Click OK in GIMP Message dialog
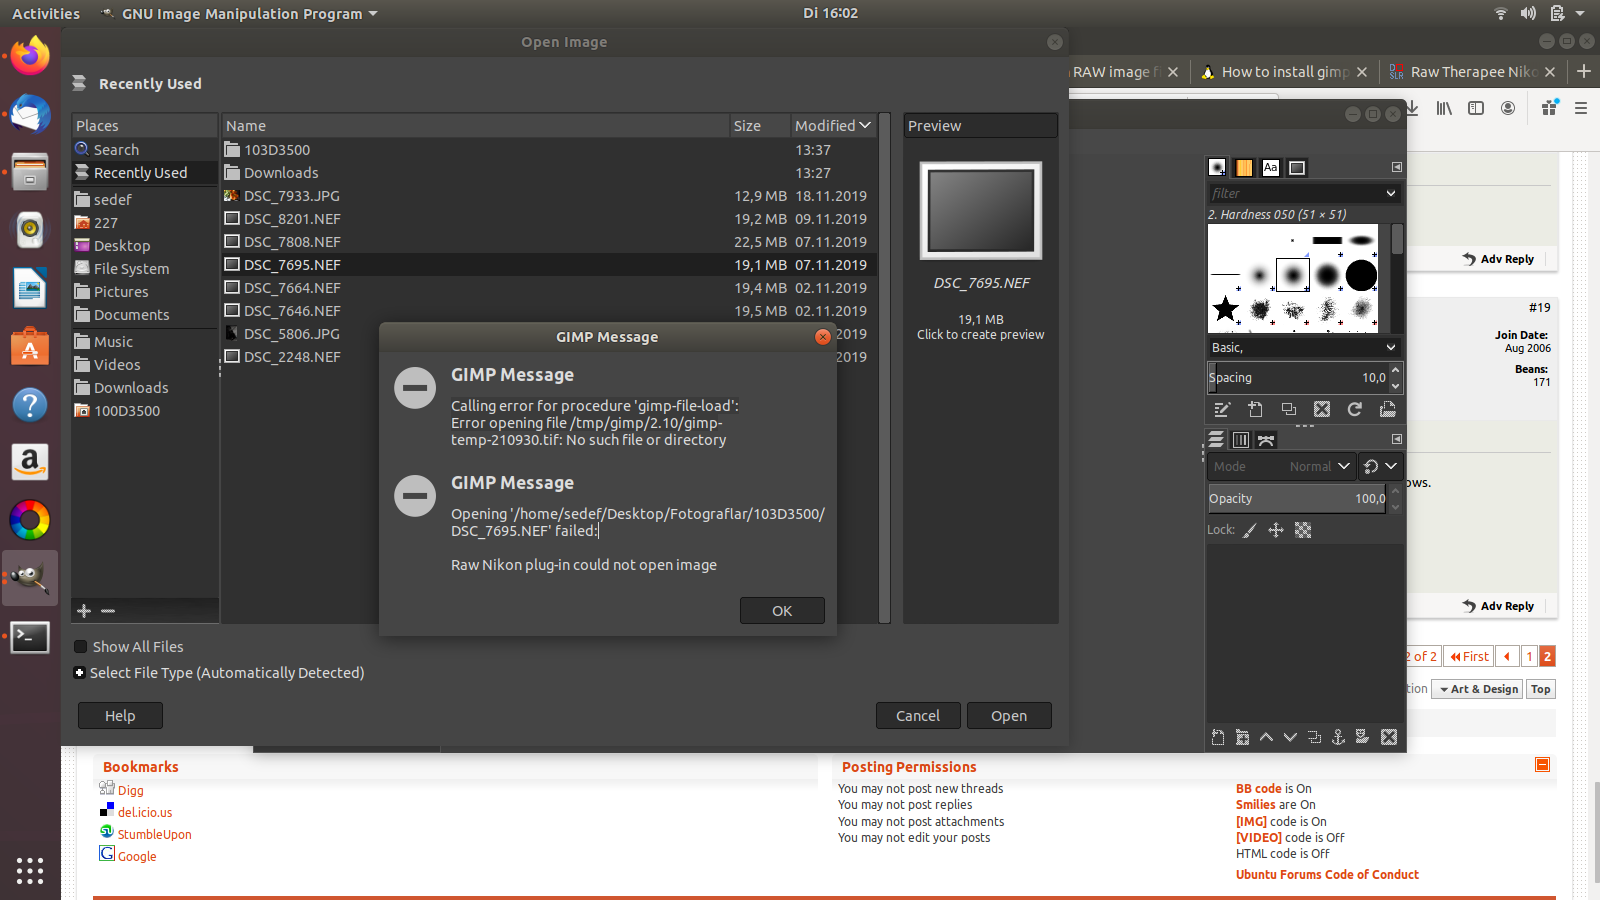This screenshot has width=1600, height=900. (x=782, y=611)
